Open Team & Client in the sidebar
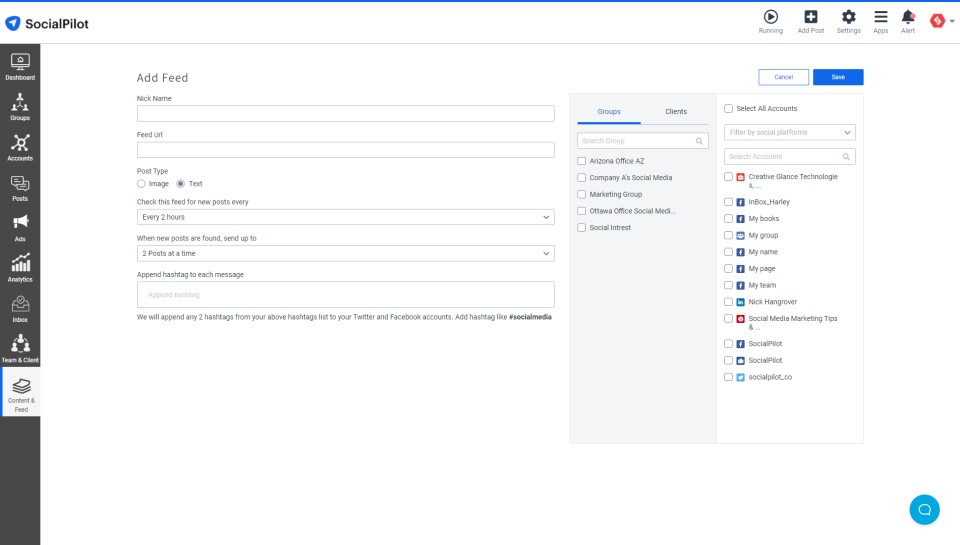The width and height of the screenshot is (960, 545). click(x=20, y=349)
